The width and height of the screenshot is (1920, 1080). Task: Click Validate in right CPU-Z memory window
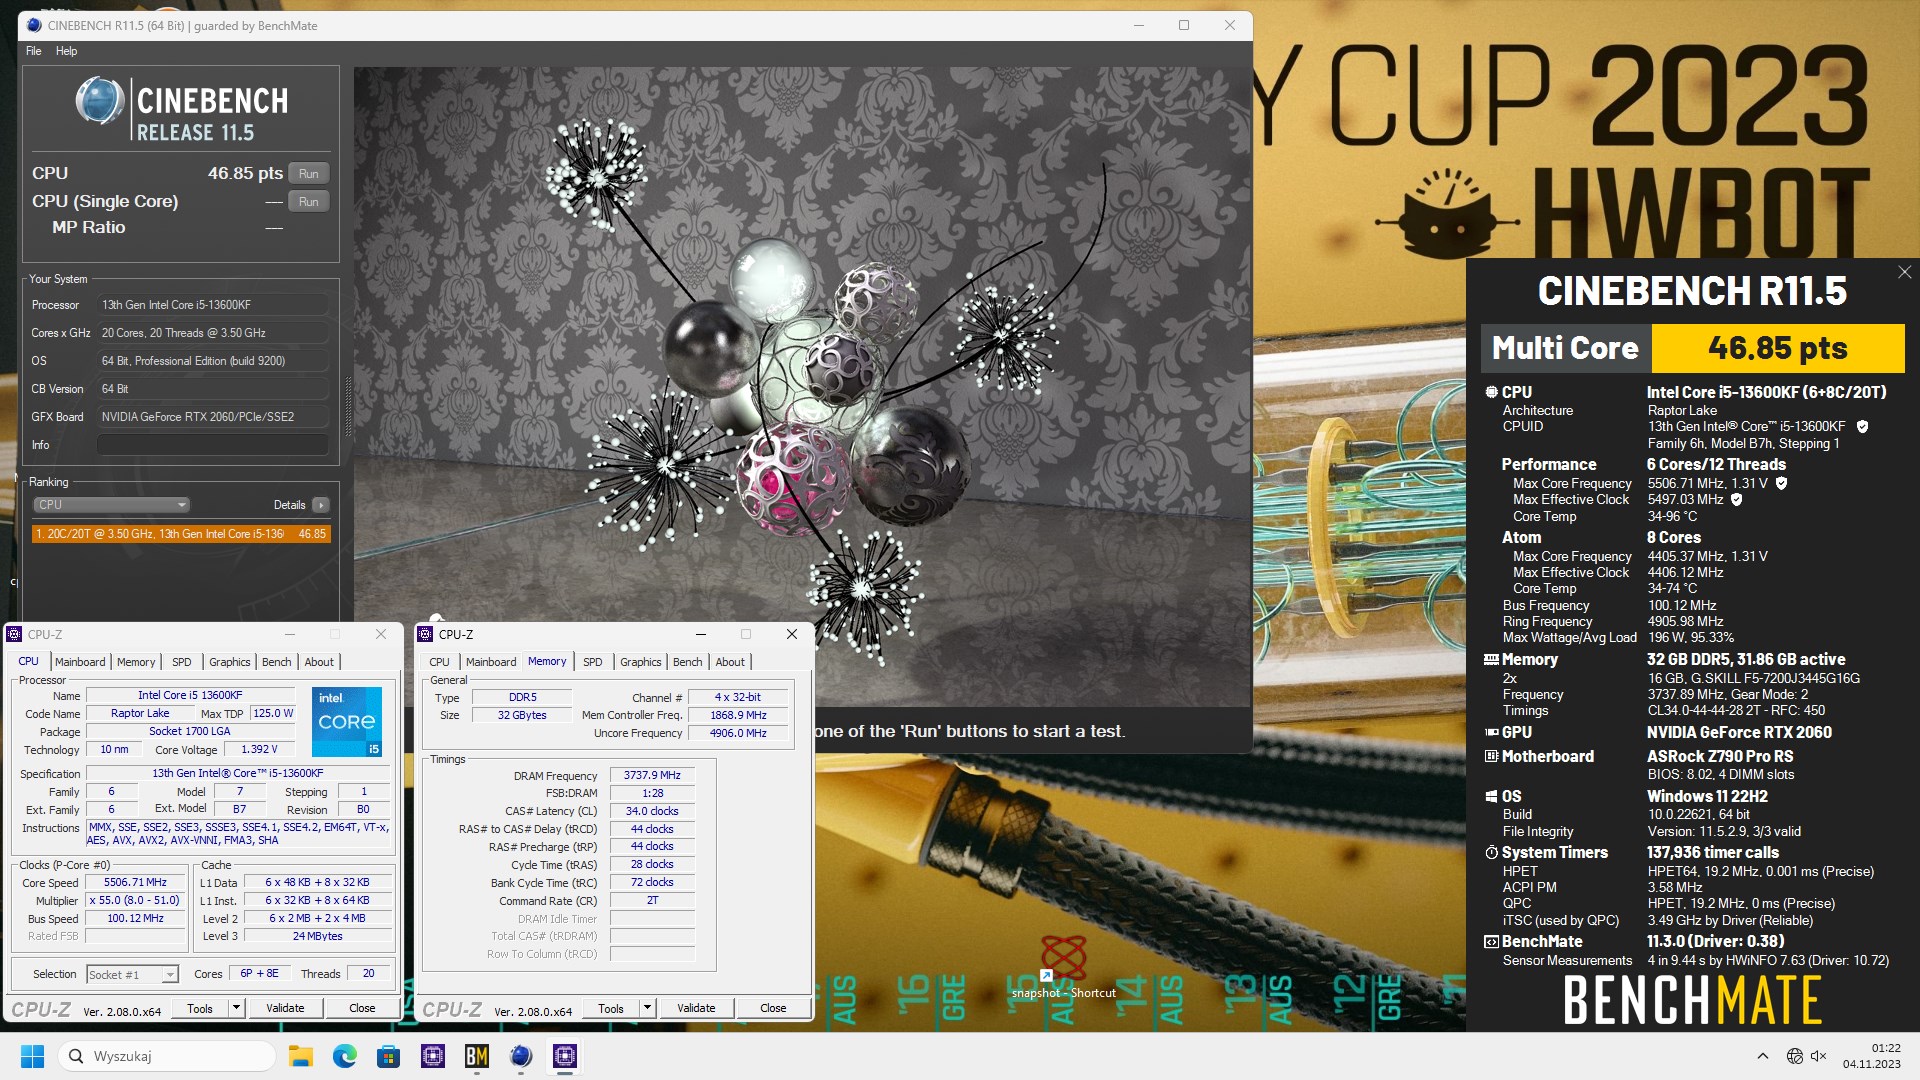point(696,1008)
